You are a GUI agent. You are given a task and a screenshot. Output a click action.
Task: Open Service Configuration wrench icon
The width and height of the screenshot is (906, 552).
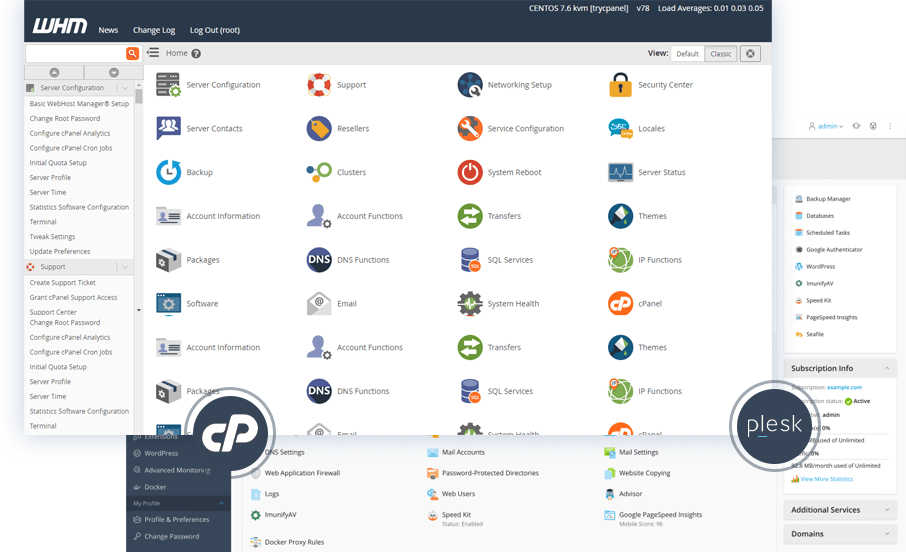(470, 128)
